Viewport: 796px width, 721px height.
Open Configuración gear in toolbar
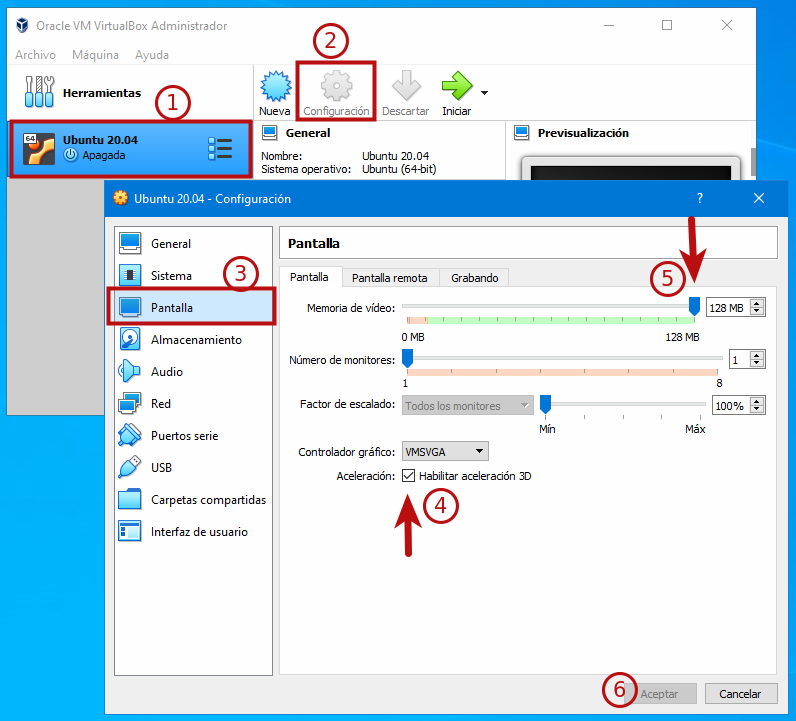tap(336, 85)
